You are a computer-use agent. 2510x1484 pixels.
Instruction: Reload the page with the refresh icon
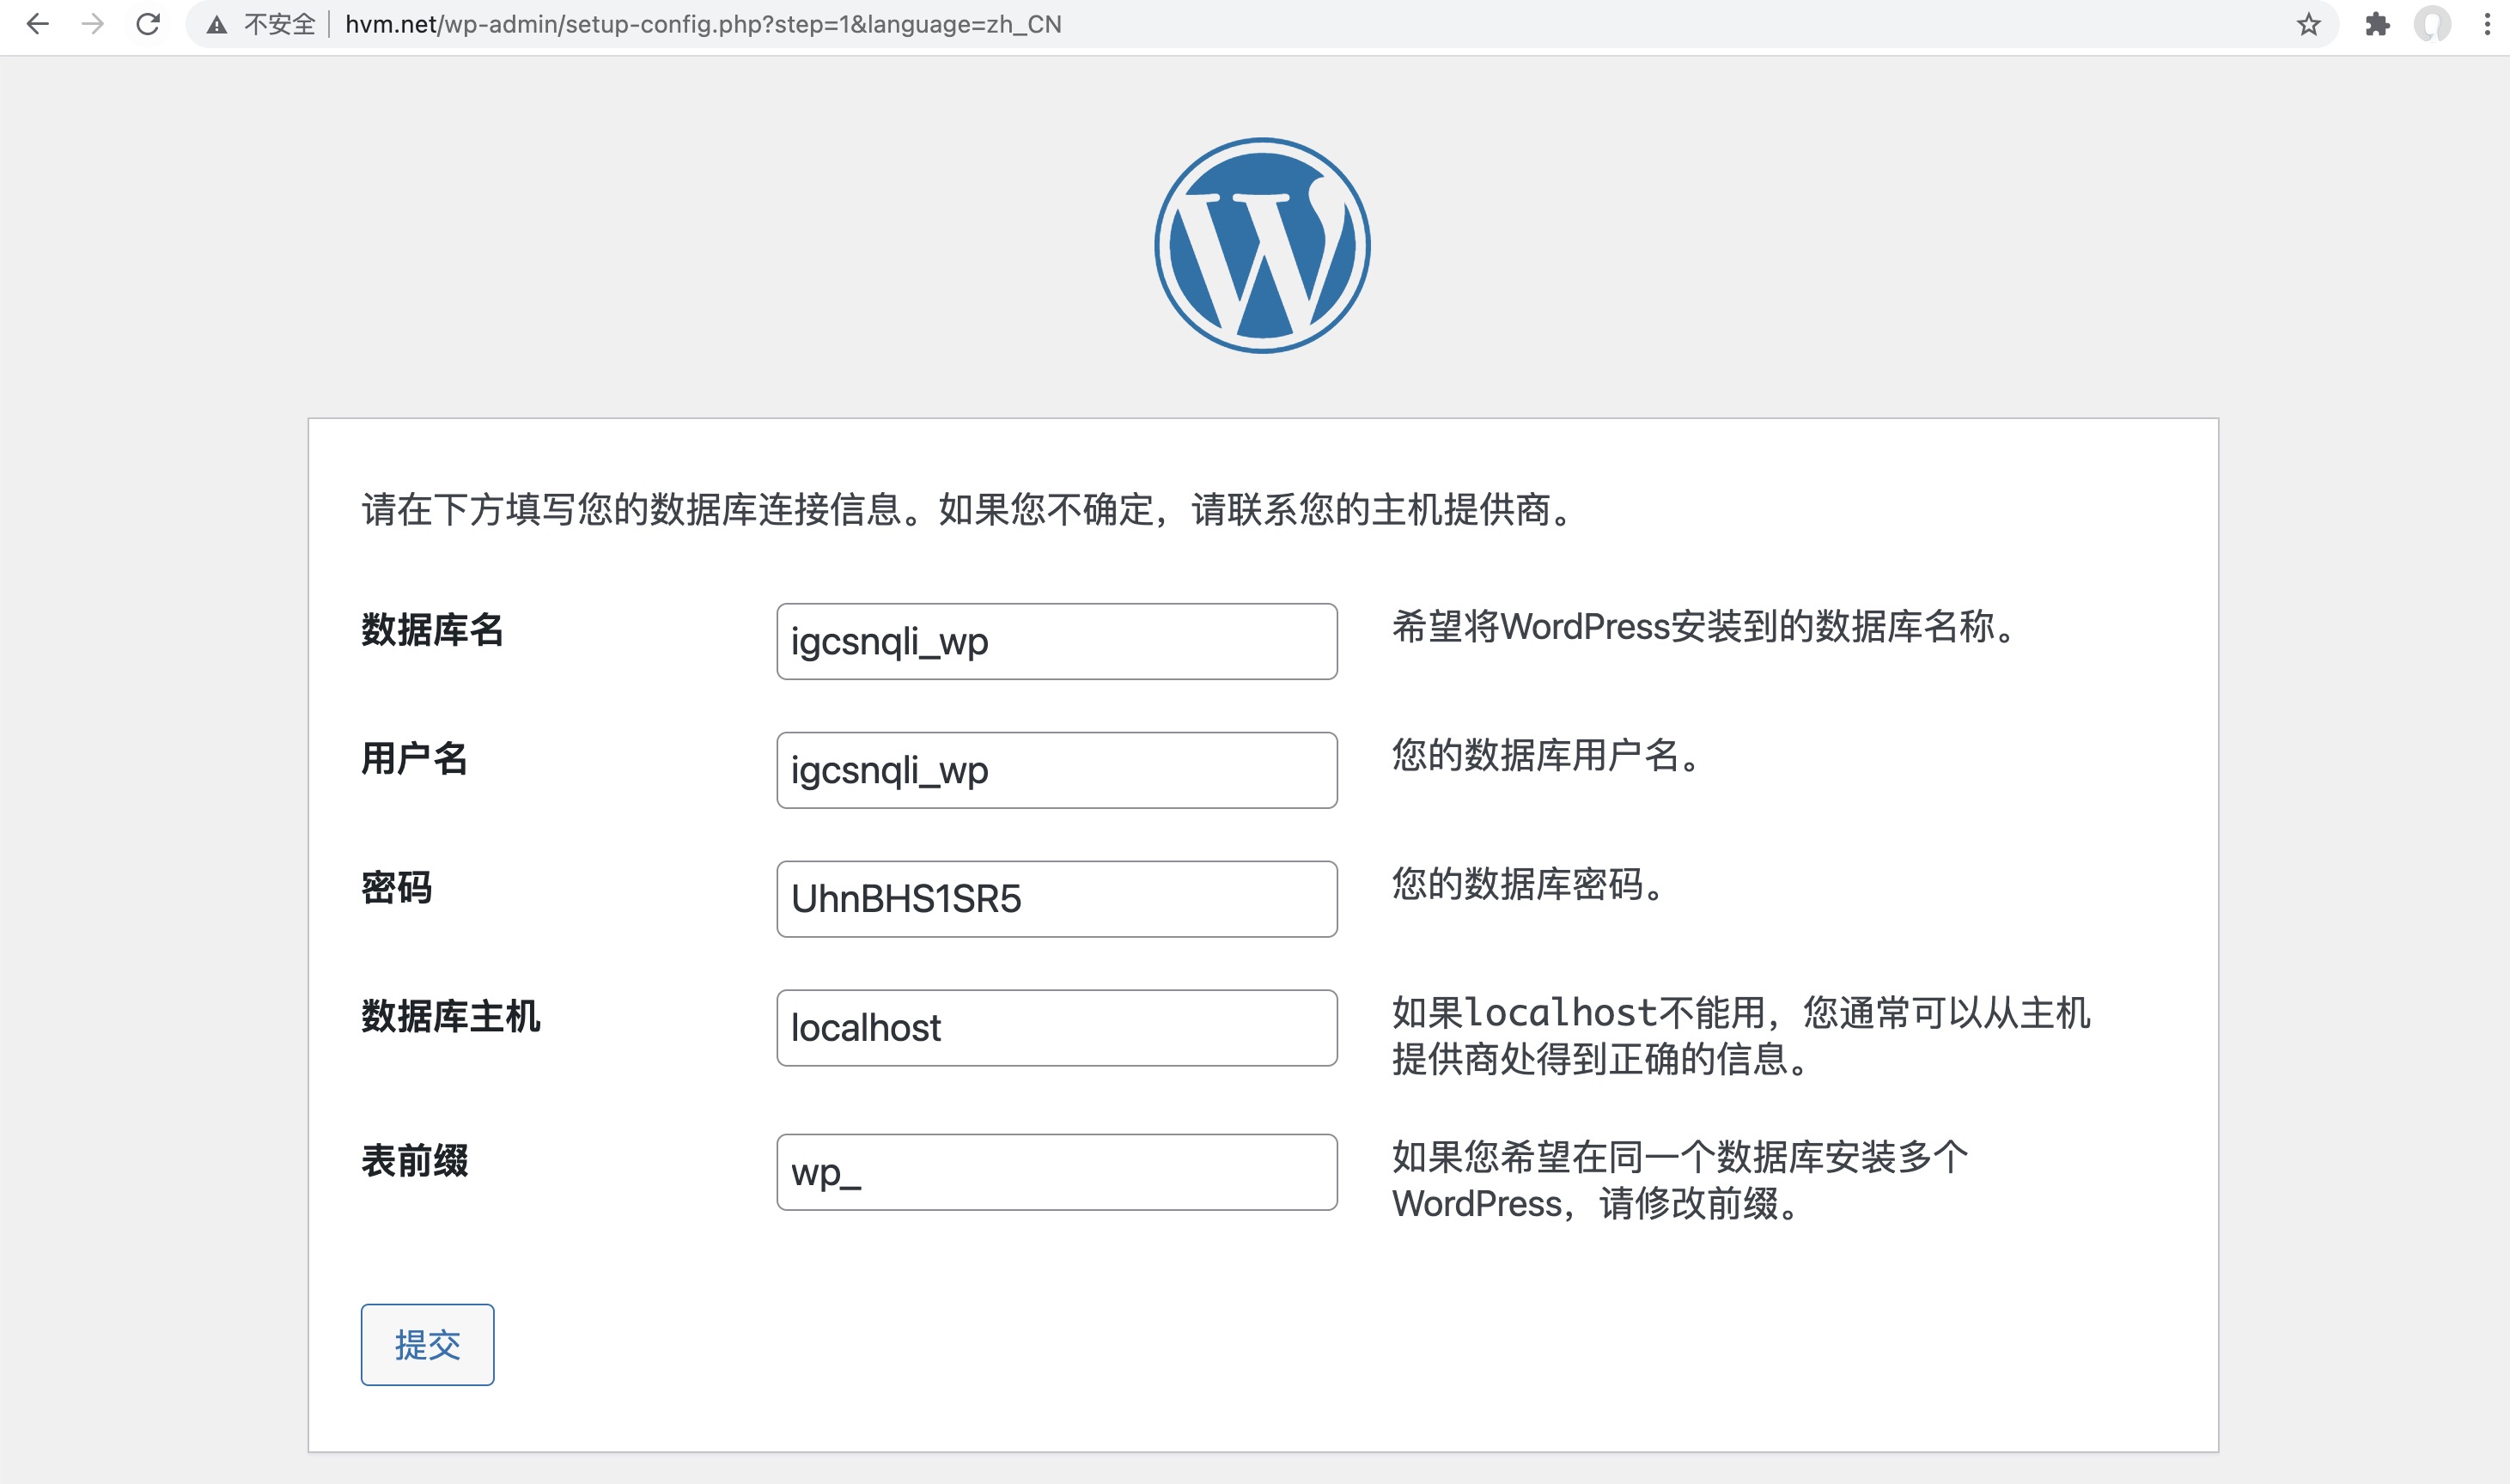pyautogui.click(x=148, y=24)
